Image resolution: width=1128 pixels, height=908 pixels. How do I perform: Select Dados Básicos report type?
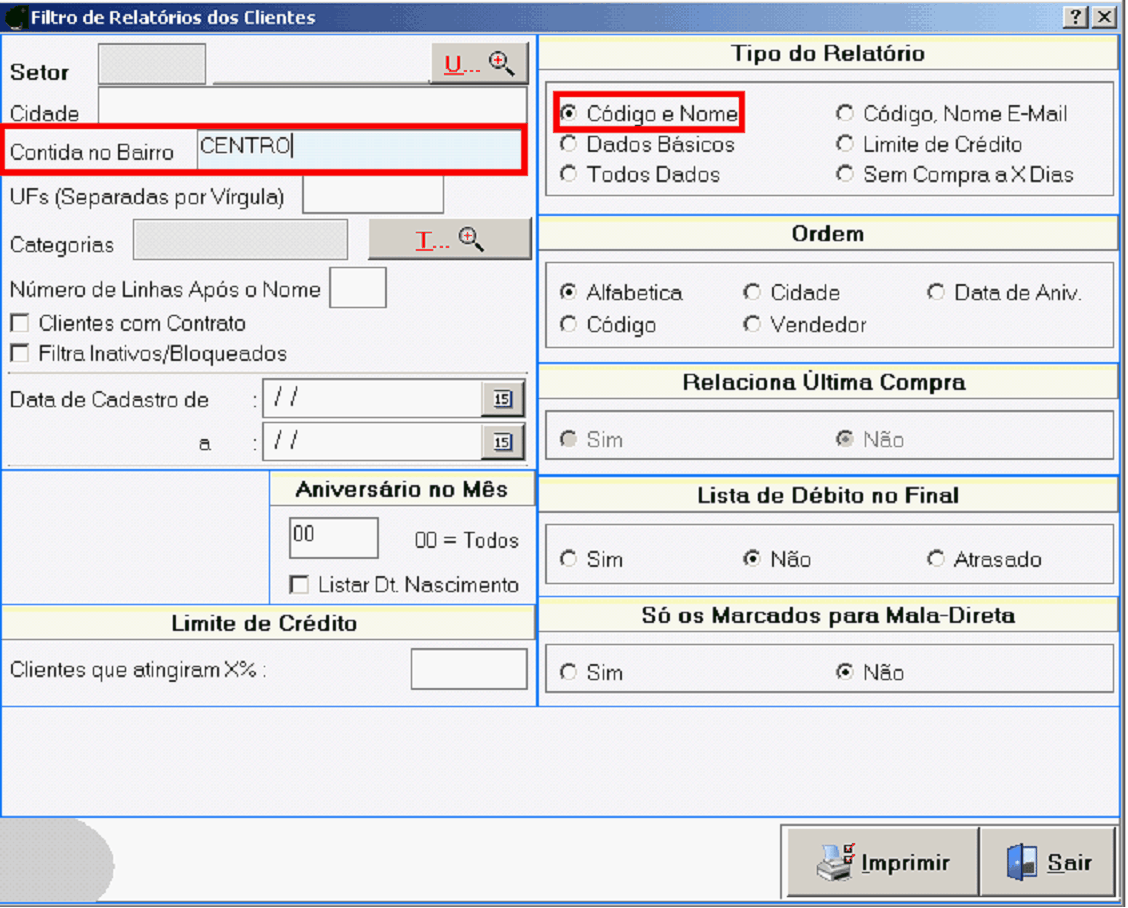(569, 144)
